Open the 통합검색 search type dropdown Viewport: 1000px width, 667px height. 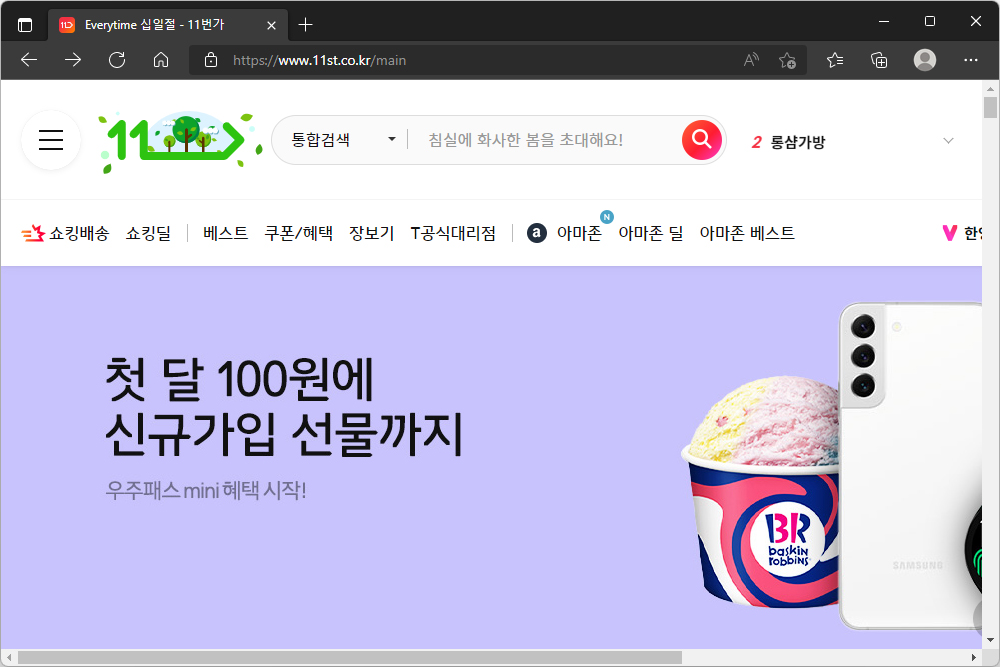click(343, 140)
